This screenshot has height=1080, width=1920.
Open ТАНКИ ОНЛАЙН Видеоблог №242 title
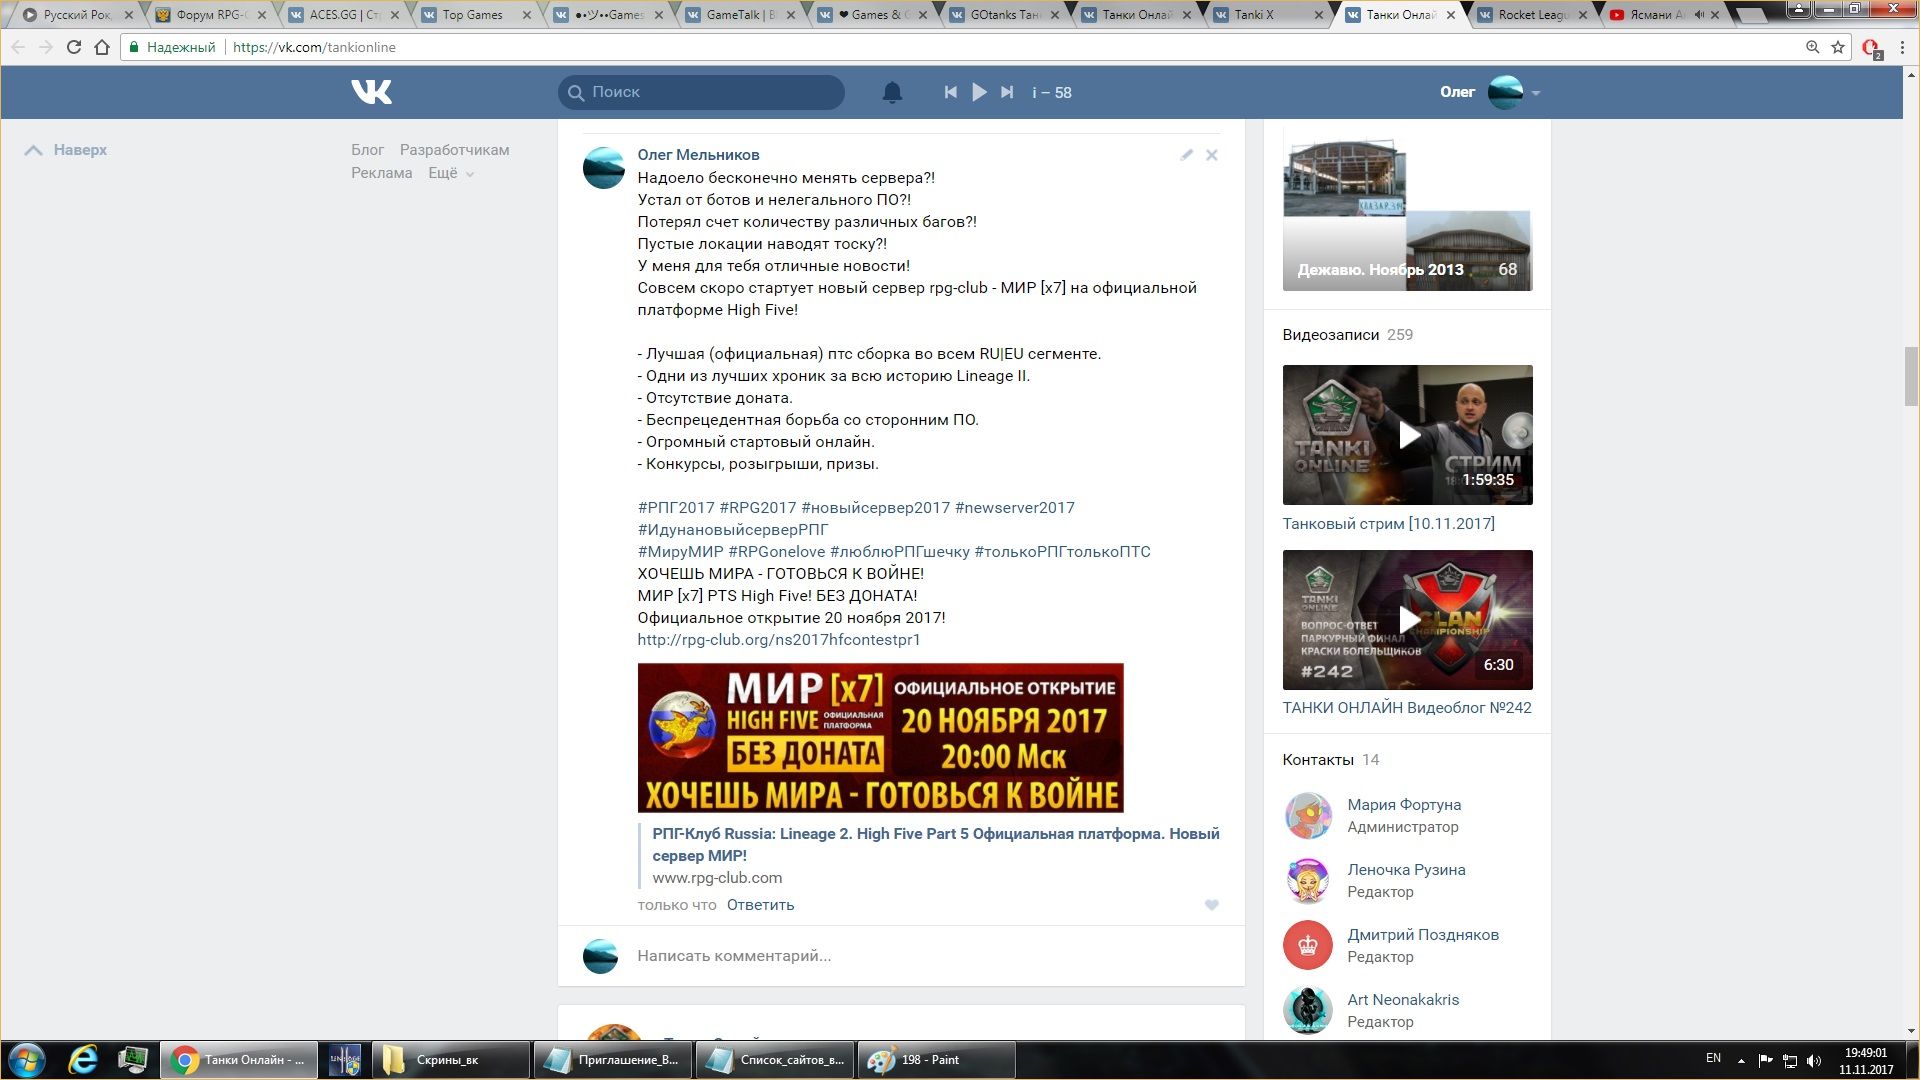click(x=1407, y=708)
